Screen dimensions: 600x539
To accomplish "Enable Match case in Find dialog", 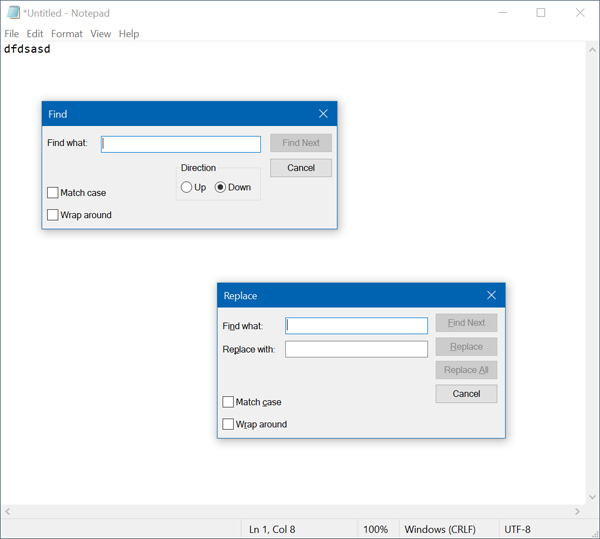I will click(x=53, y=193).
